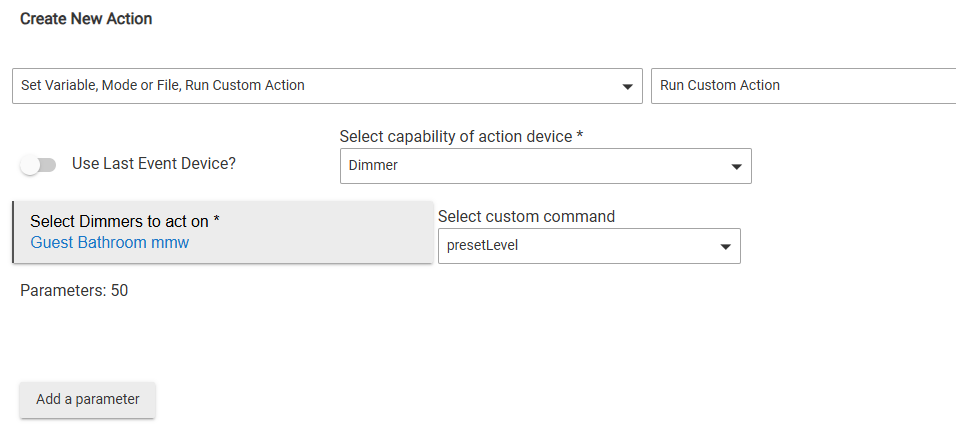Click the arrow in the Dimmer dropdown
The height and width of the screenshot is (432, 956).
(736, 166)
